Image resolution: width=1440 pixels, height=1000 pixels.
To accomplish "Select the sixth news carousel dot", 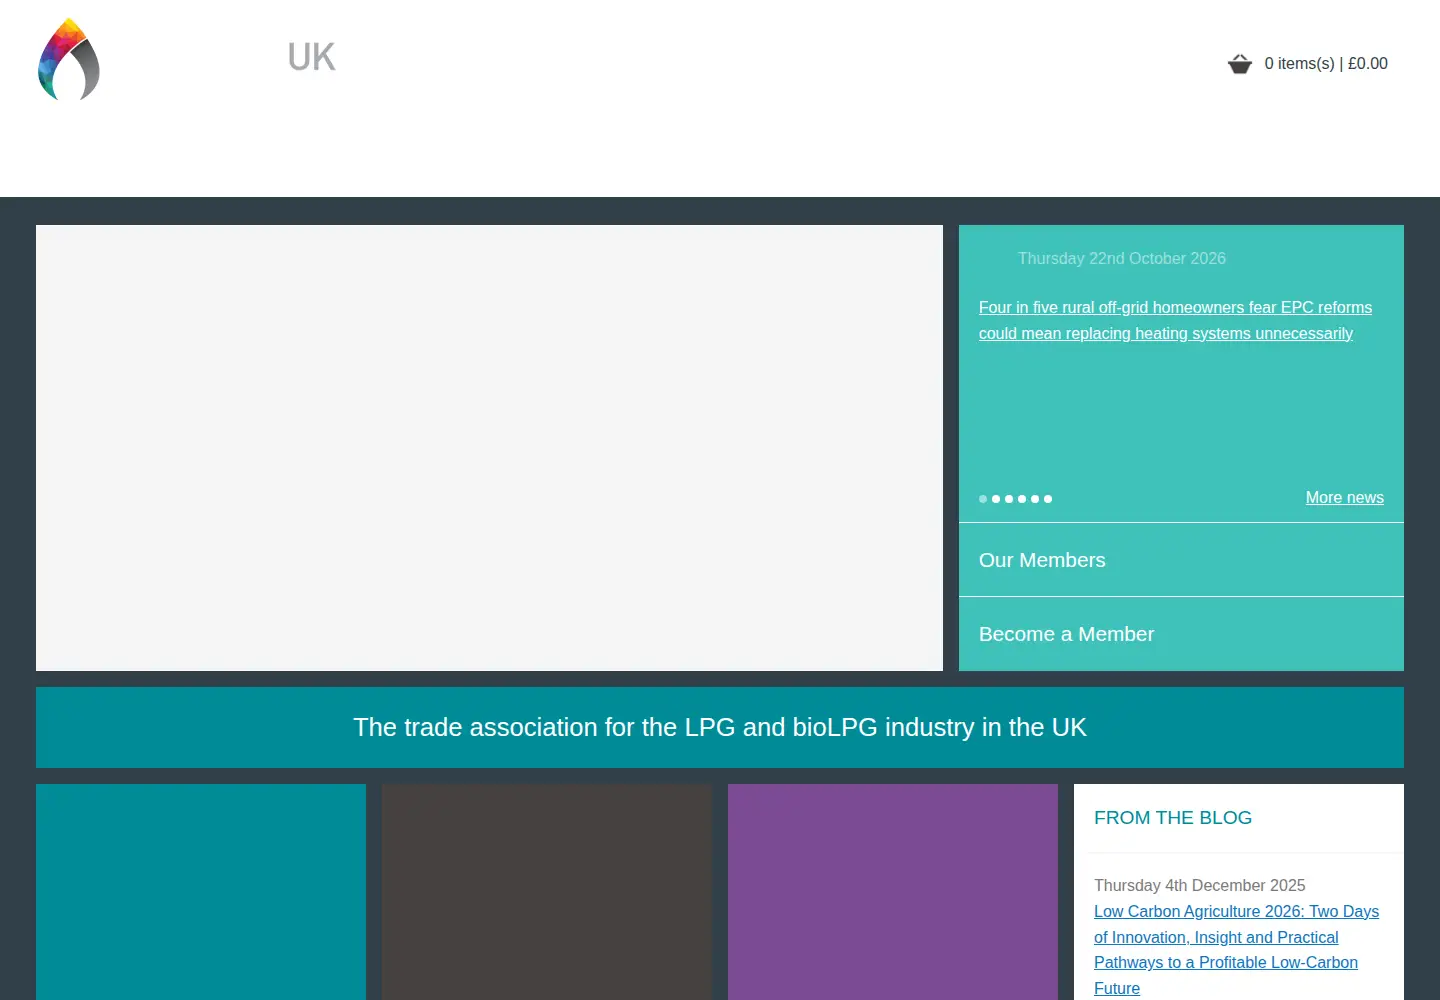I will [x=1048, y=499].
